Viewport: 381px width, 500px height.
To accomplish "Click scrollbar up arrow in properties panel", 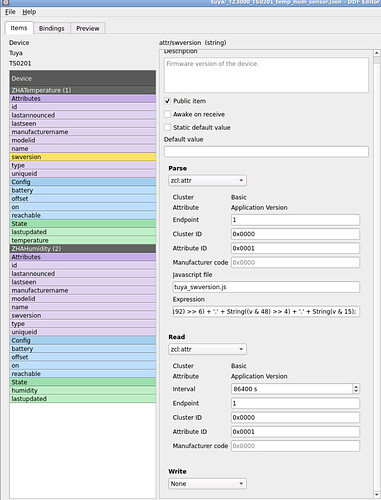I will pyautogui.click(x=377, y=53).
